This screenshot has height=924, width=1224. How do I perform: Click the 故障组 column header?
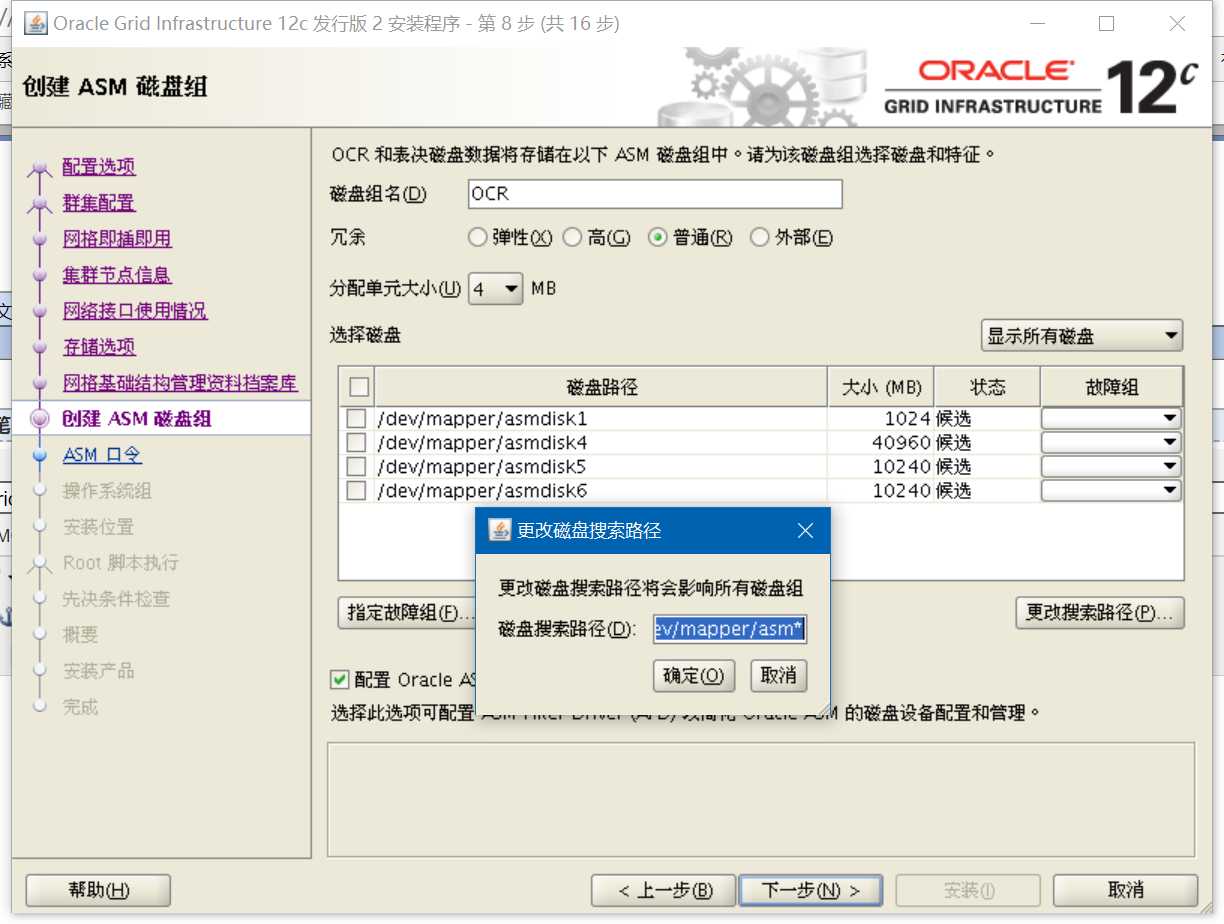tap(1112, 387)
